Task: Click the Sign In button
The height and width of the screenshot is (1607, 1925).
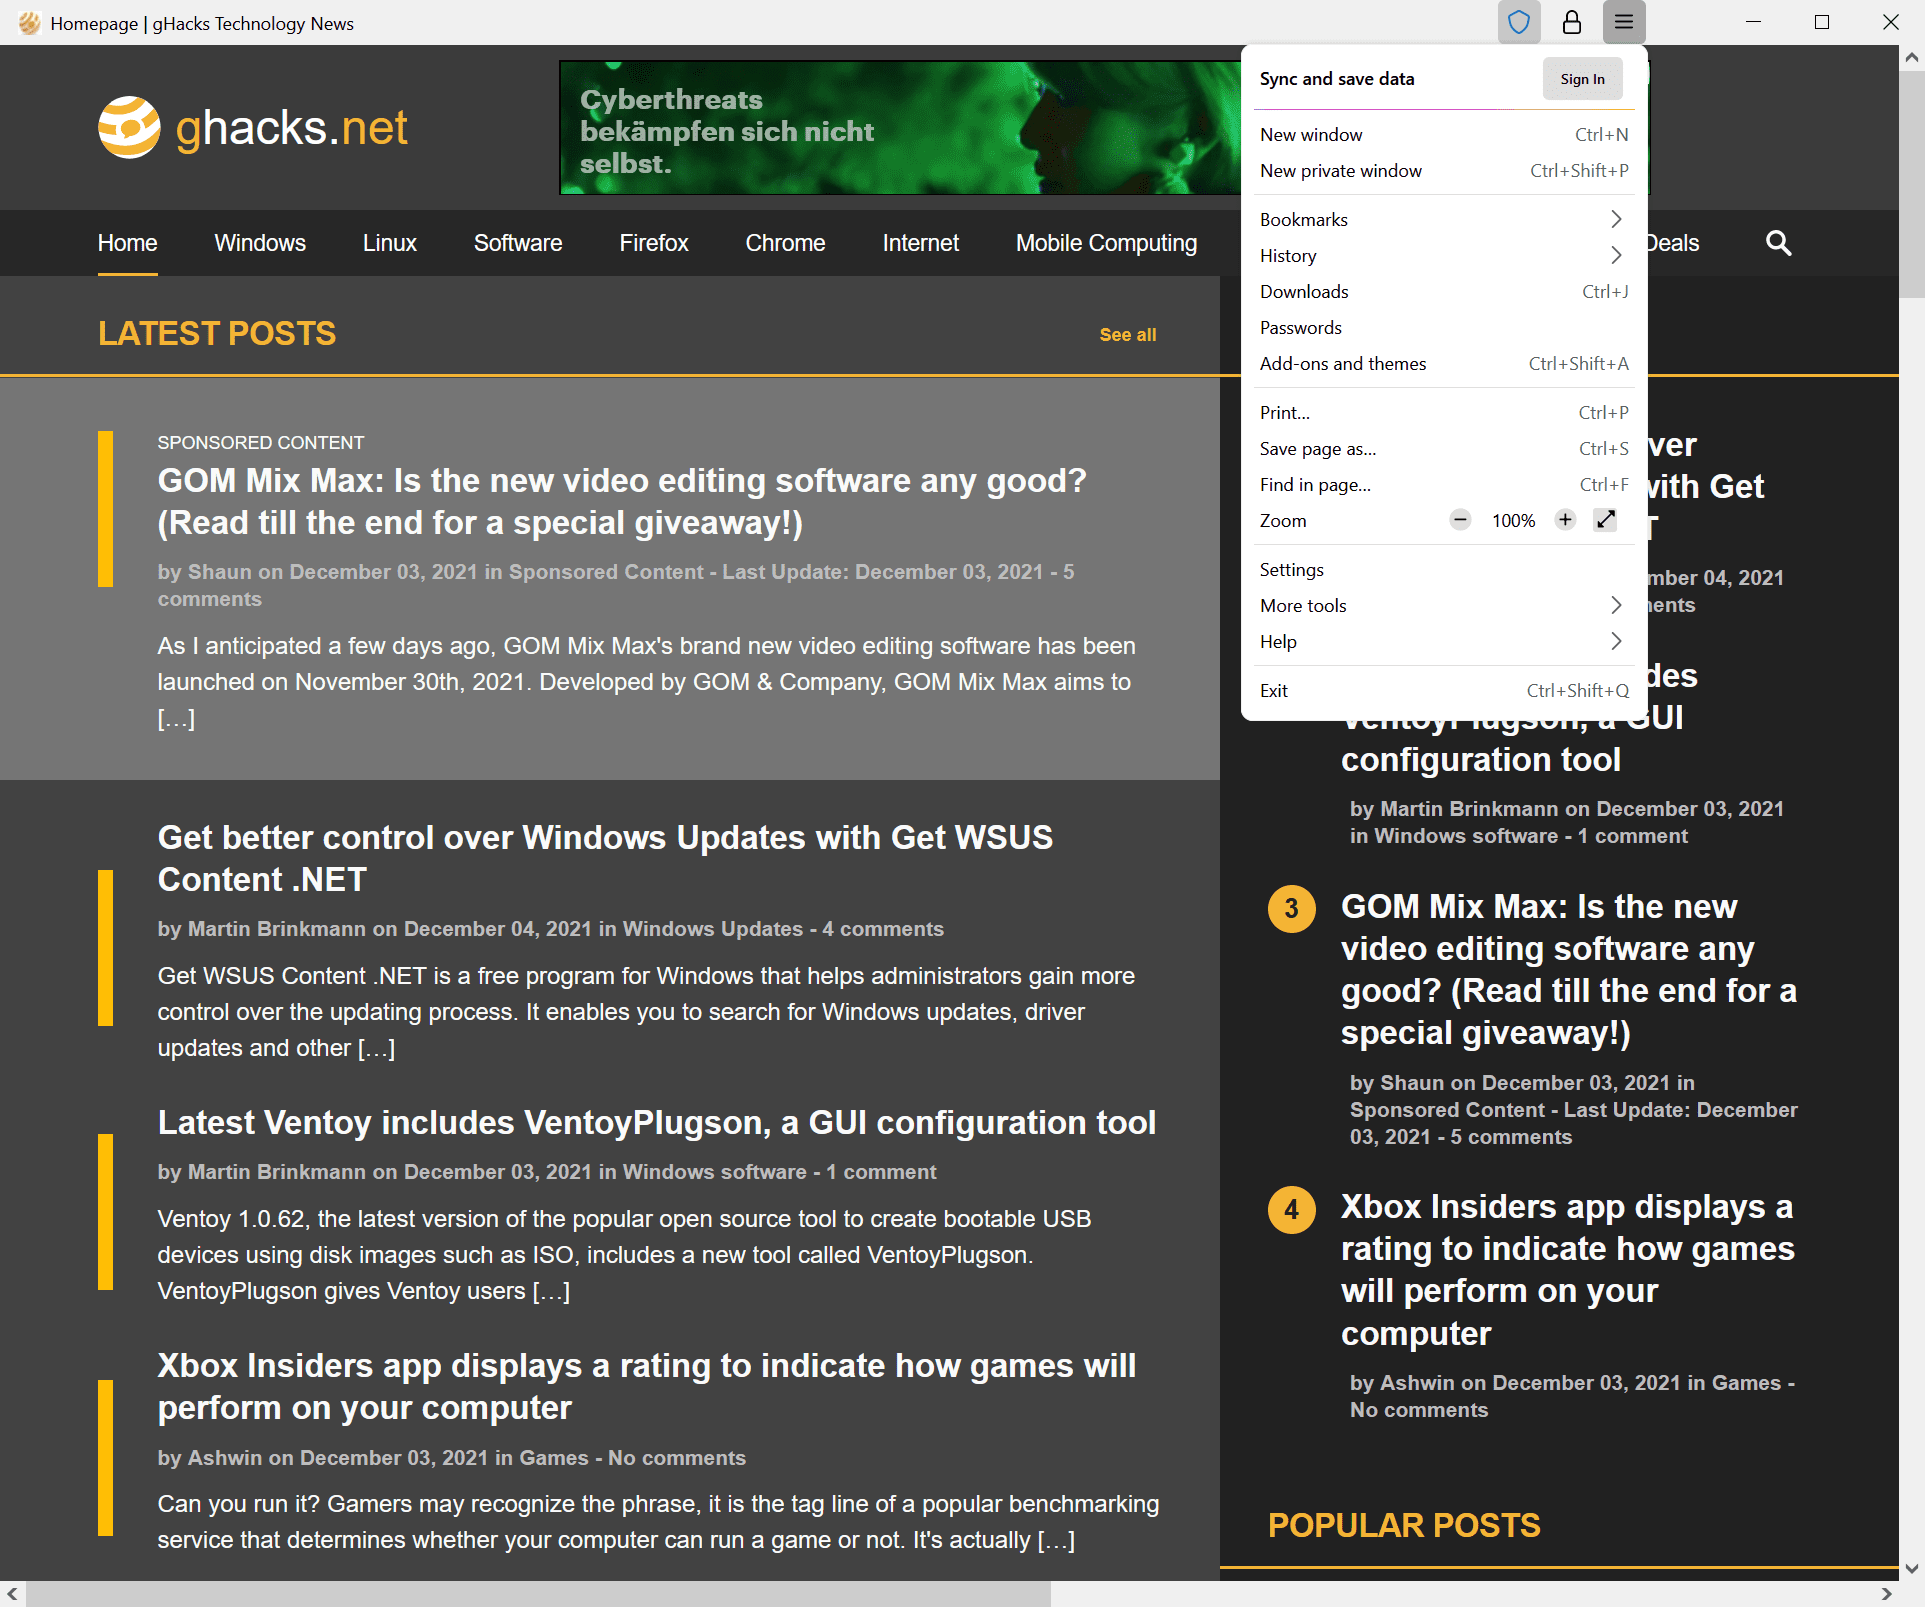Action: coord(1582,79)
